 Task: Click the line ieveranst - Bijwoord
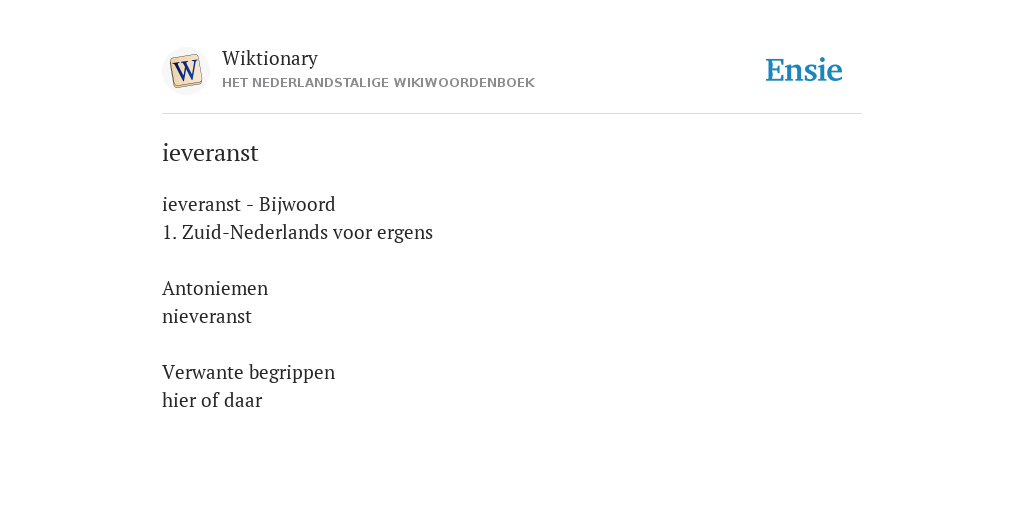249,204
